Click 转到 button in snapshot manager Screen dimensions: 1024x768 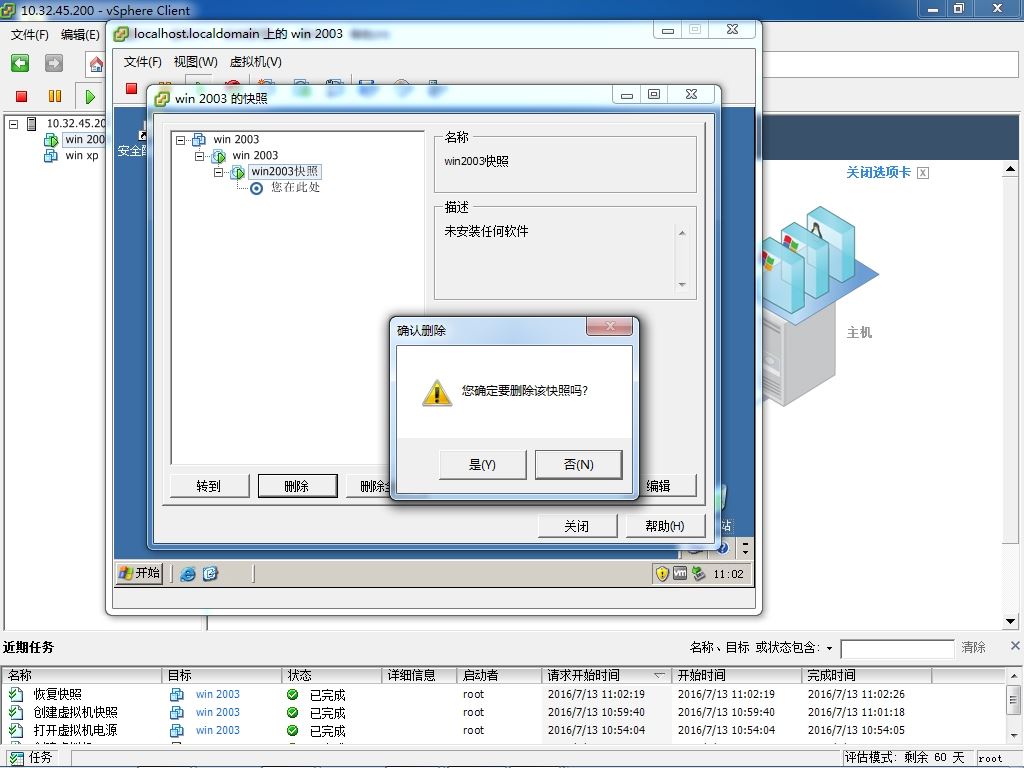pos(209,486)
